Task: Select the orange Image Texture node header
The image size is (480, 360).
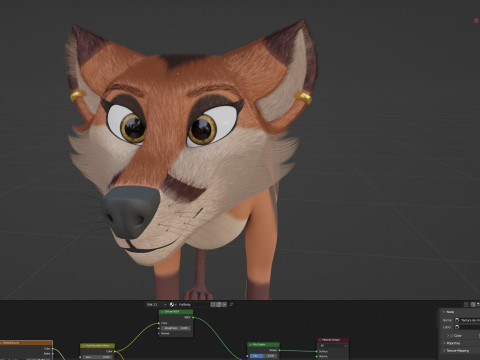Action: point(26,343)
